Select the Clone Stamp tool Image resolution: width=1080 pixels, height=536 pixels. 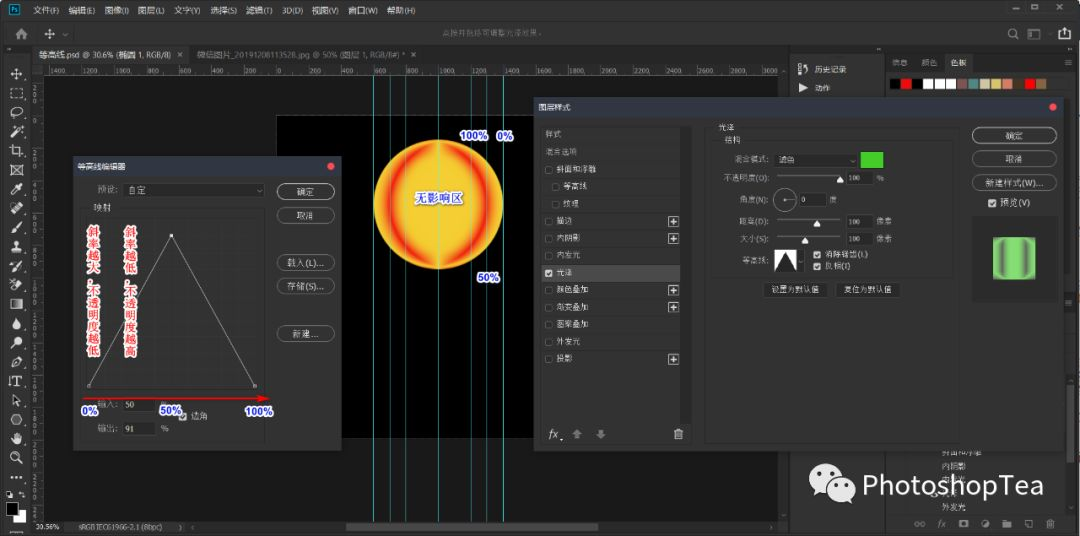(17, 246)
